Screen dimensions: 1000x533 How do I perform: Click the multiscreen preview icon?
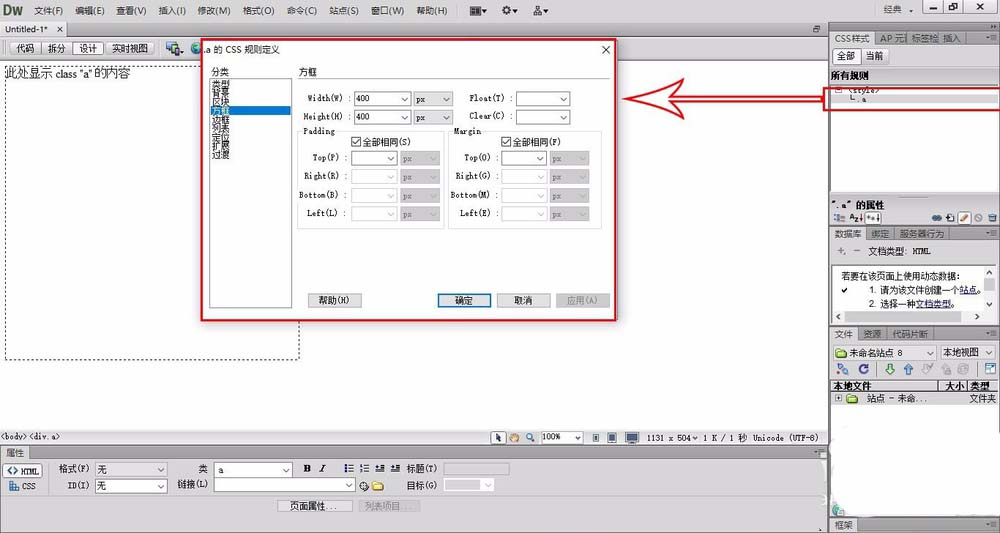(x=173, y=48)
